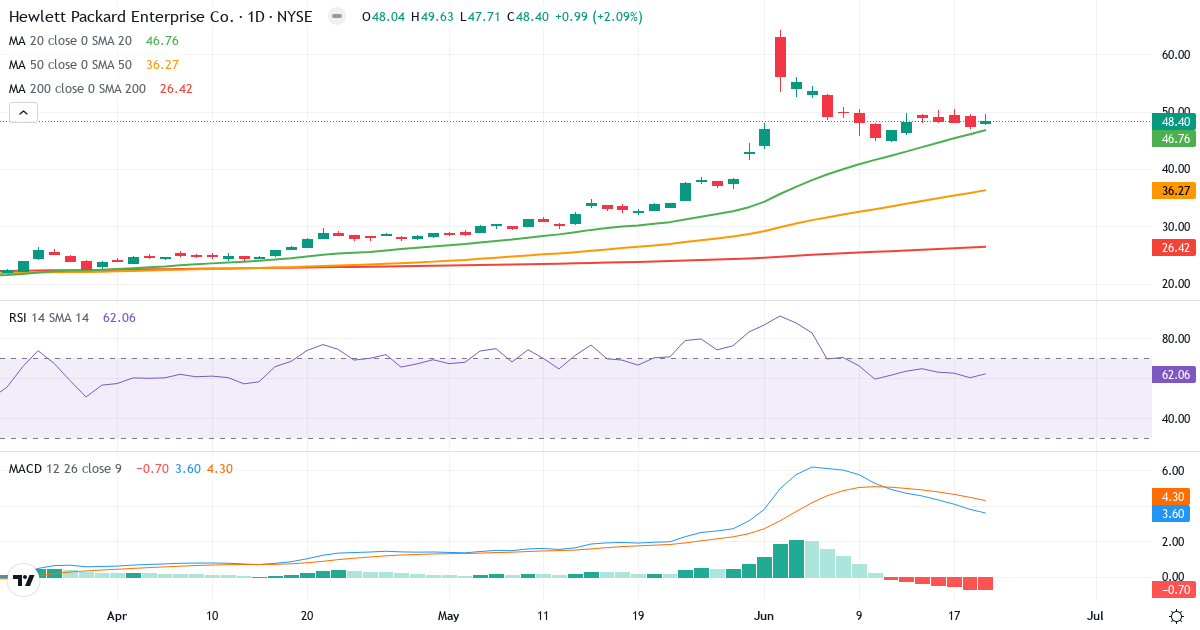Image resolution: width=1200 pixels, height=630 pixels.
Task: Click the MA 200 indicator legend
Action: point(79,89)
